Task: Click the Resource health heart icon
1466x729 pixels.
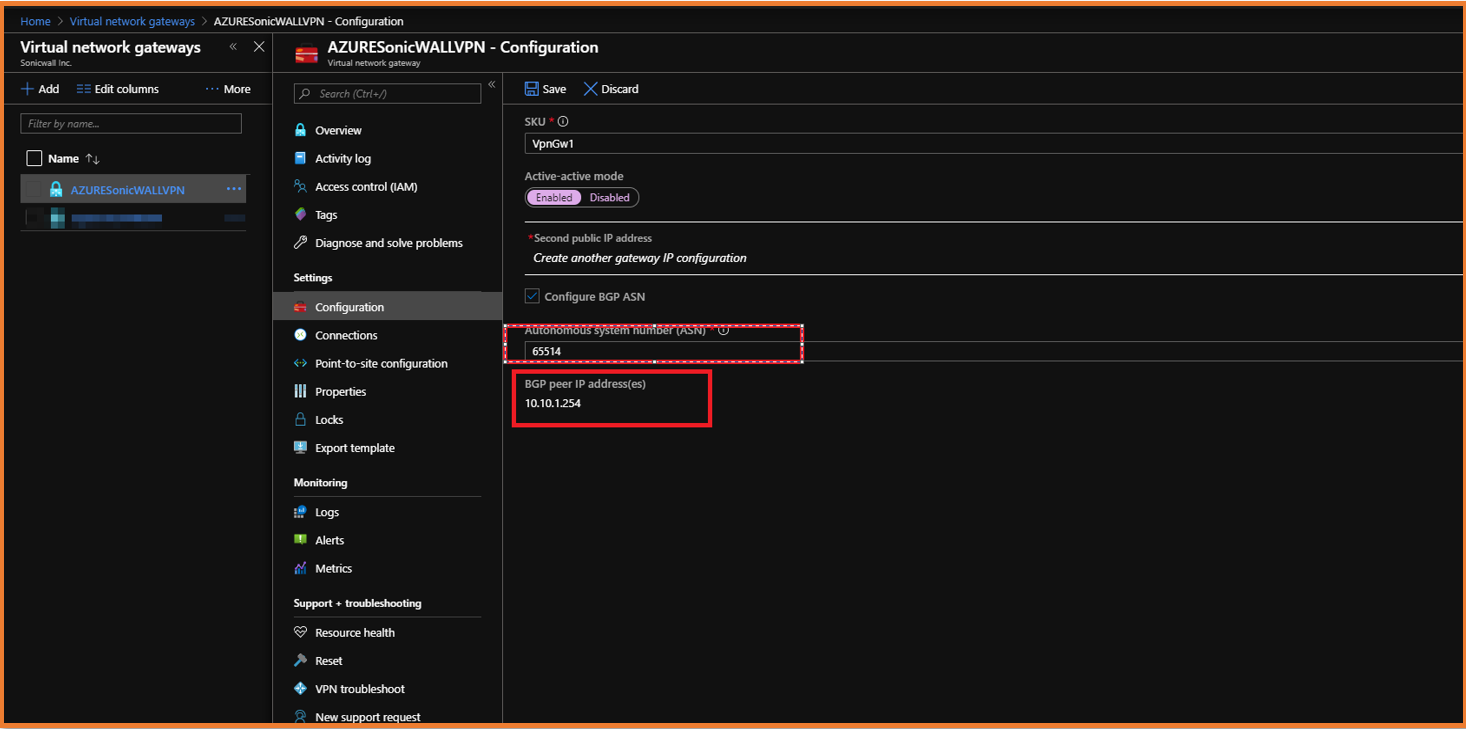Action: pos(300,632)
